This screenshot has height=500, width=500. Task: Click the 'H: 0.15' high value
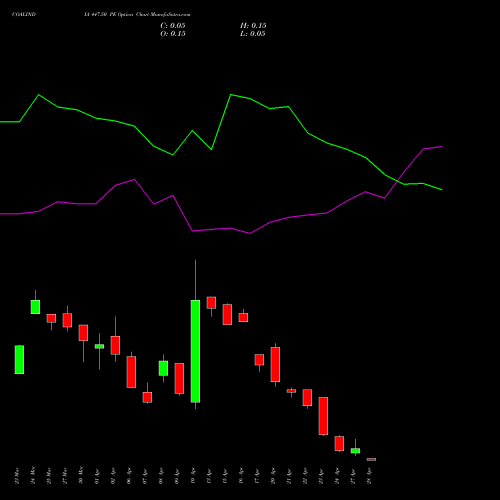pos(253,26)
